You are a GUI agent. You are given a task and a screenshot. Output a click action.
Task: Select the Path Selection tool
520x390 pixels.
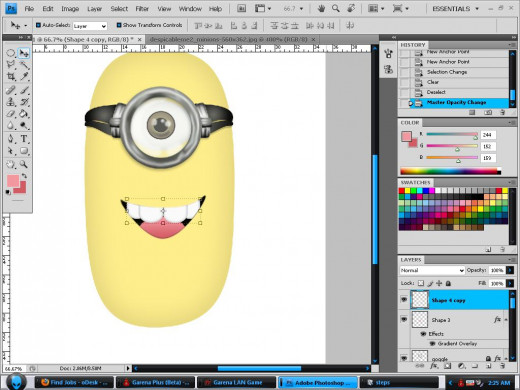(11, 151)
